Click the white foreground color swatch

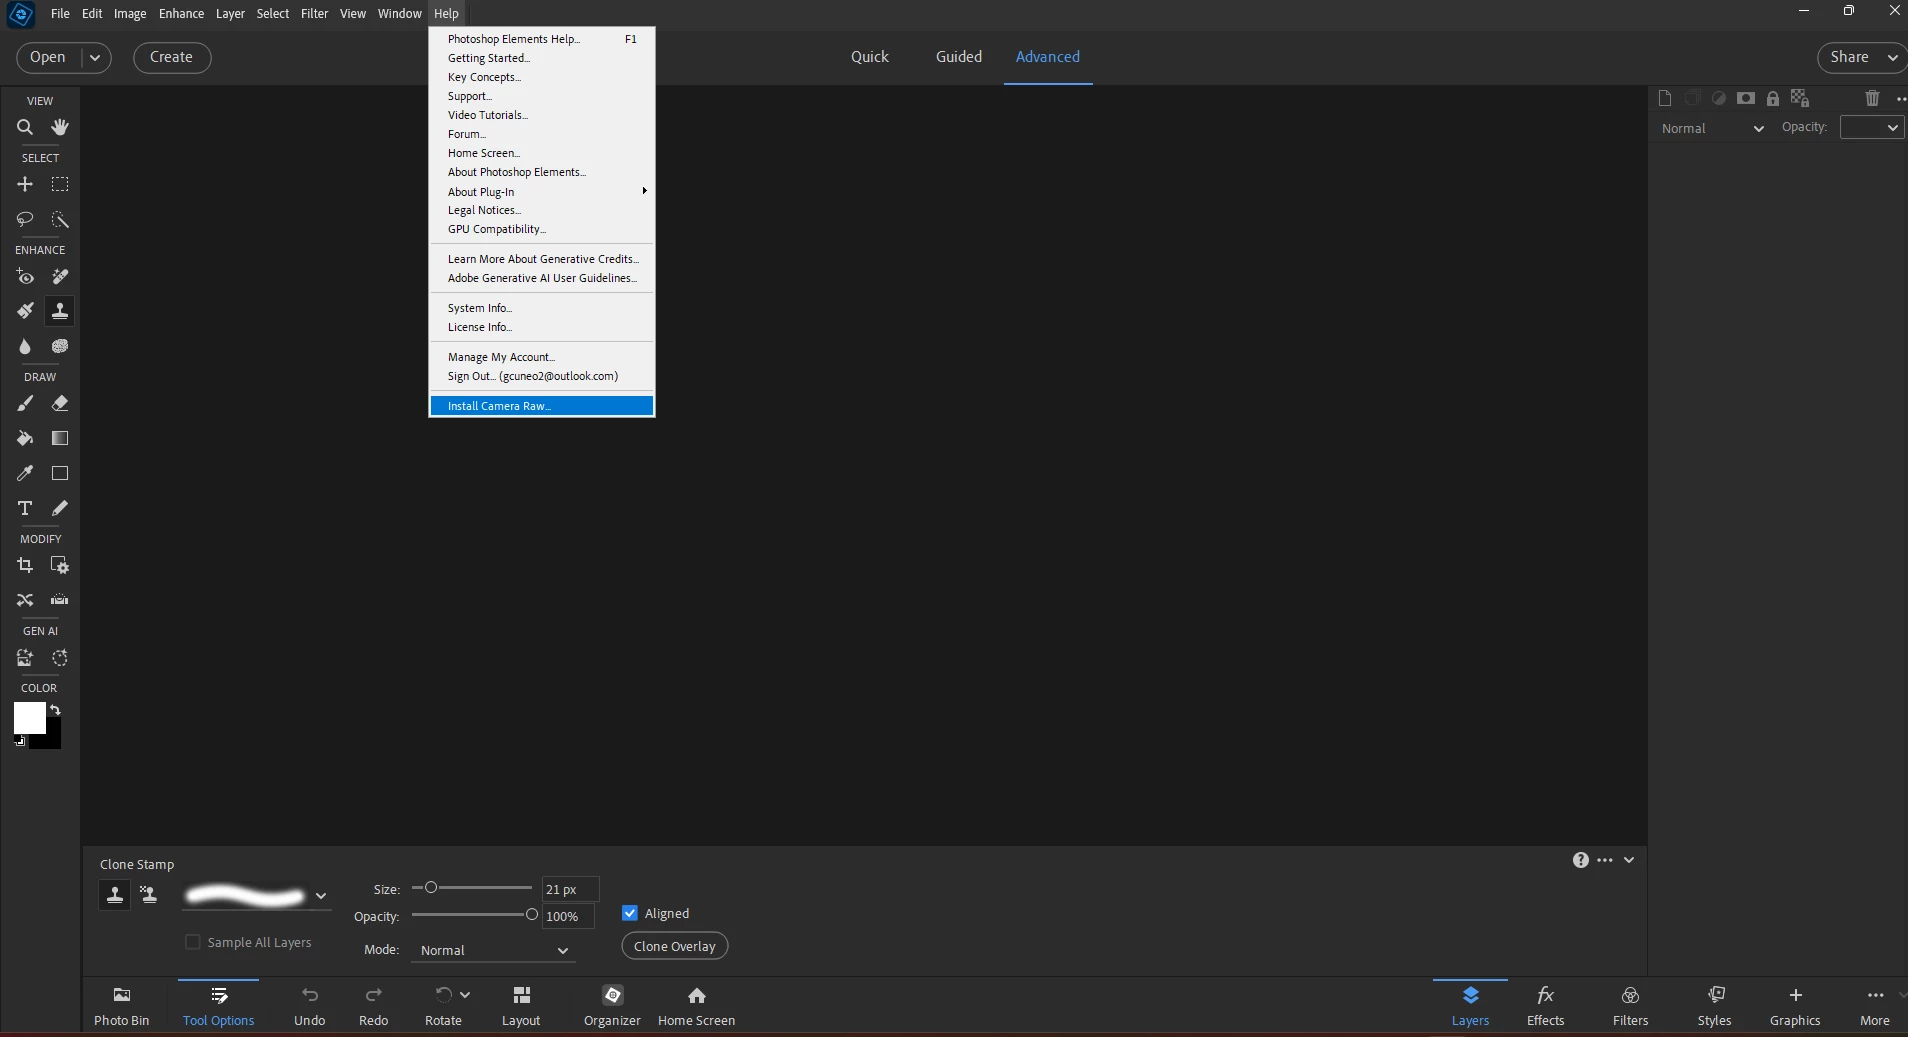(29, 717)
